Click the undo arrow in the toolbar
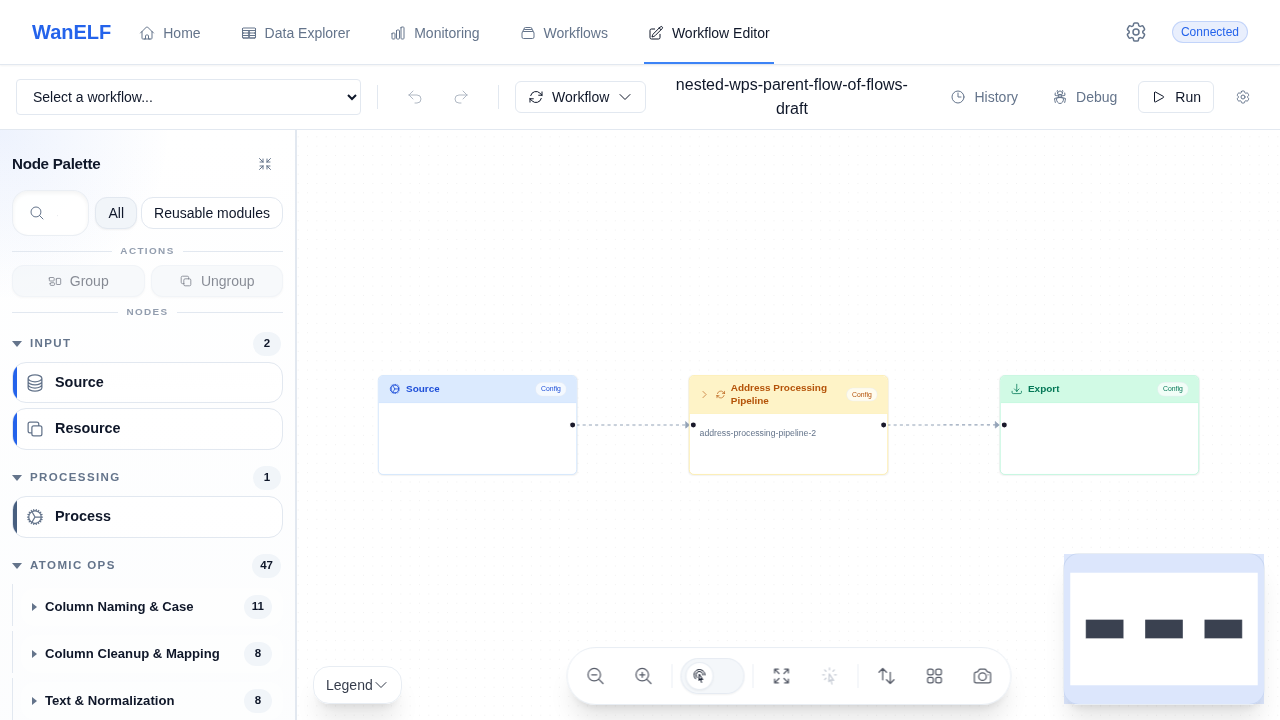This screenshot has width=1280, height=720. 415,97
